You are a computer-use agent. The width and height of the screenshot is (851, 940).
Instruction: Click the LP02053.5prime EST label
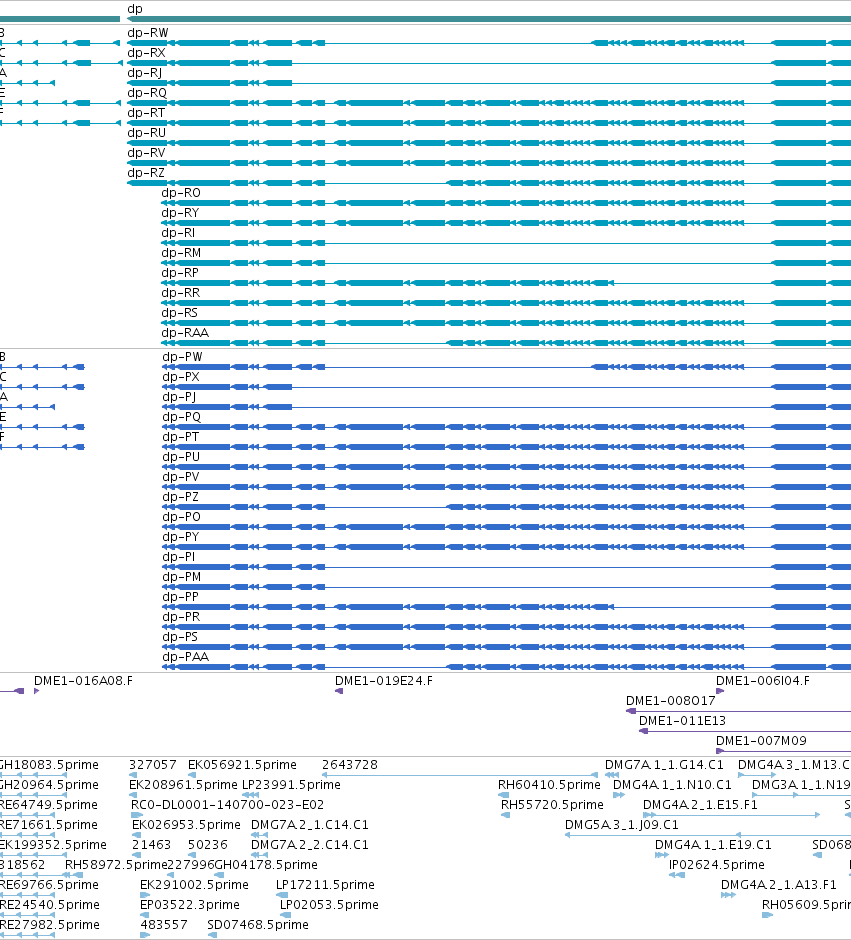[x=329, y=905]
